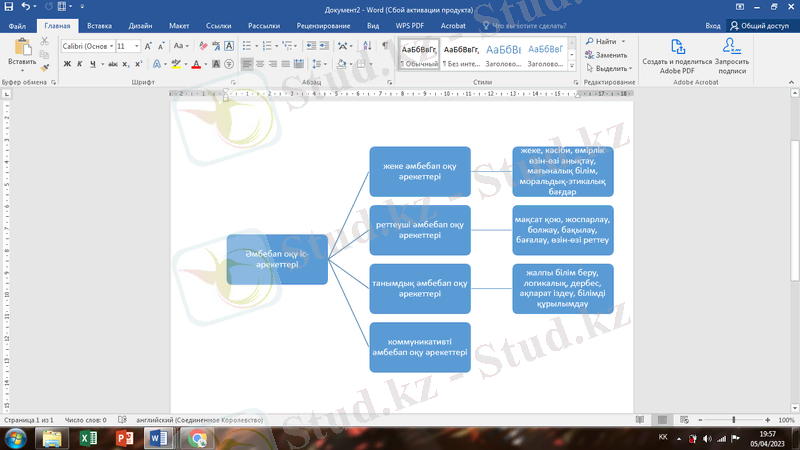
Task: Toggle strikethrough text formatting
Action: pyautogui.click(x=113, y=64)
